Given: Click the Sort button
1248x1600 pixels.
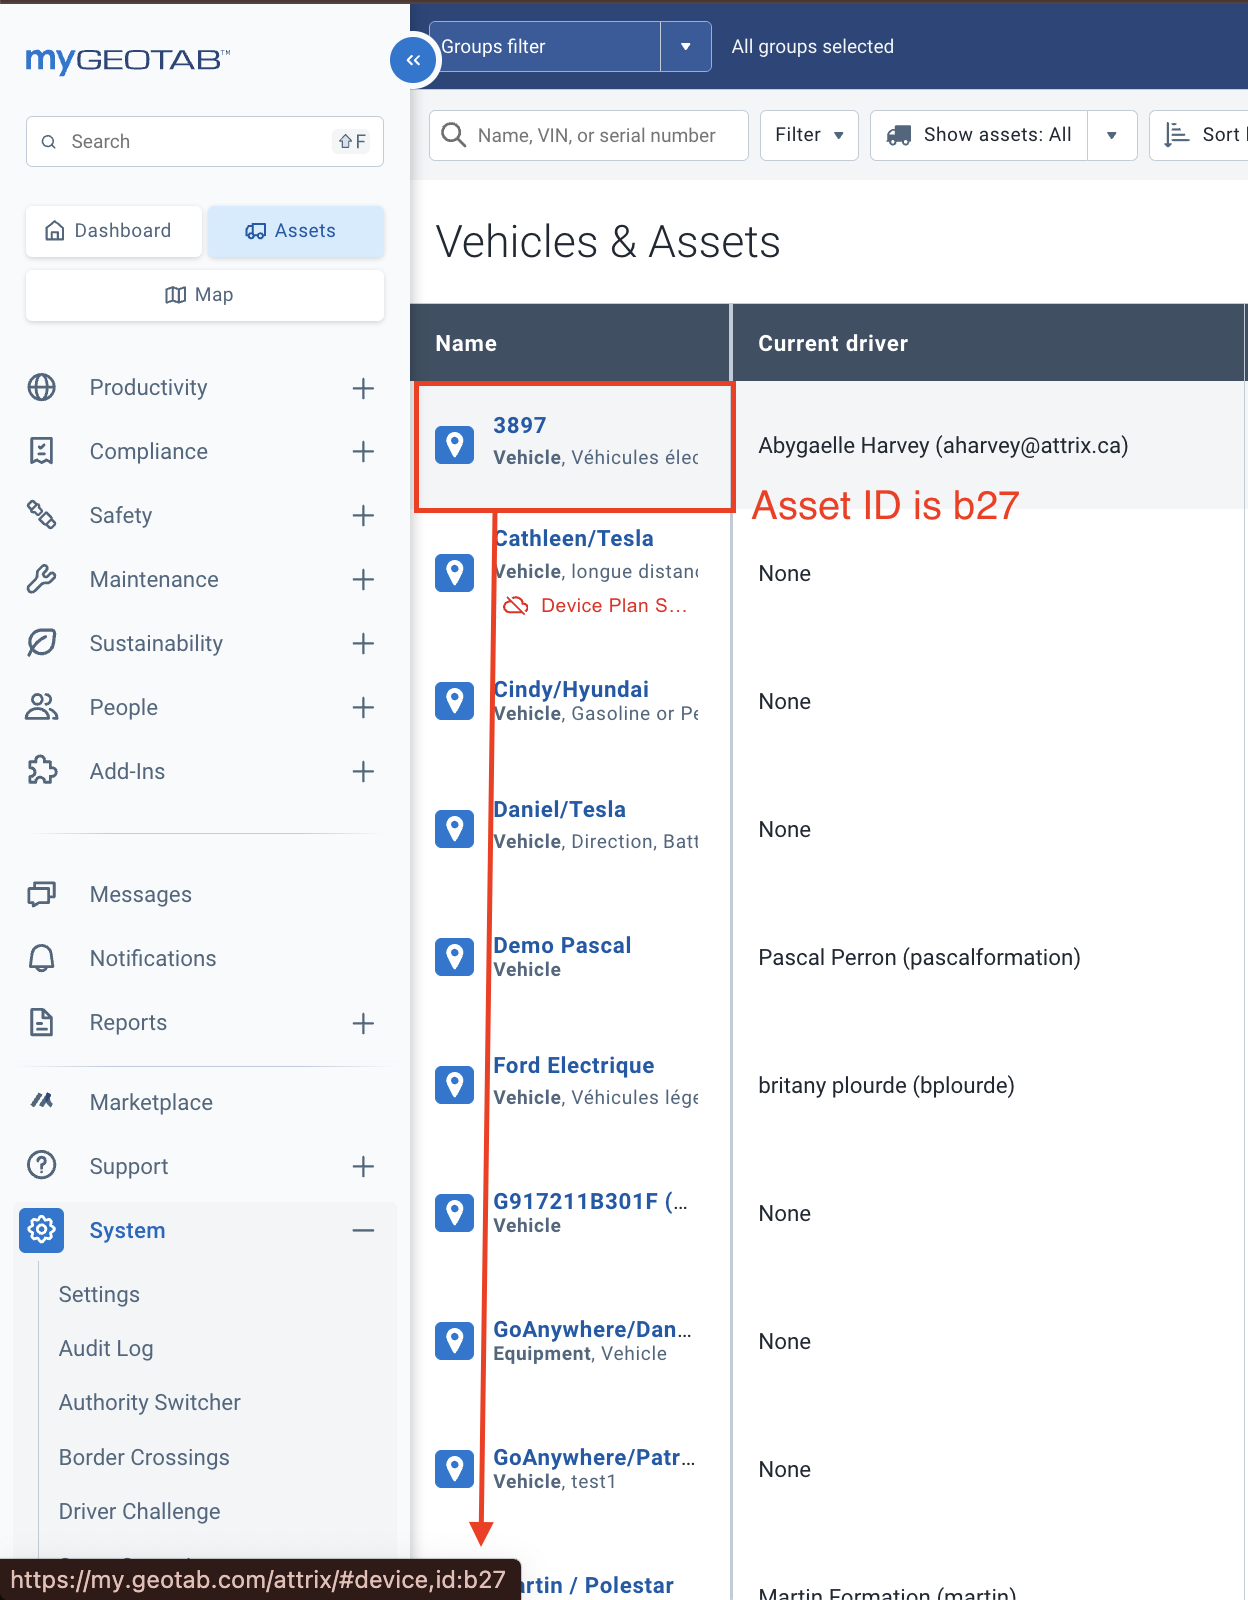Looking at the screenshot, I should click(x=1203, y=135).
